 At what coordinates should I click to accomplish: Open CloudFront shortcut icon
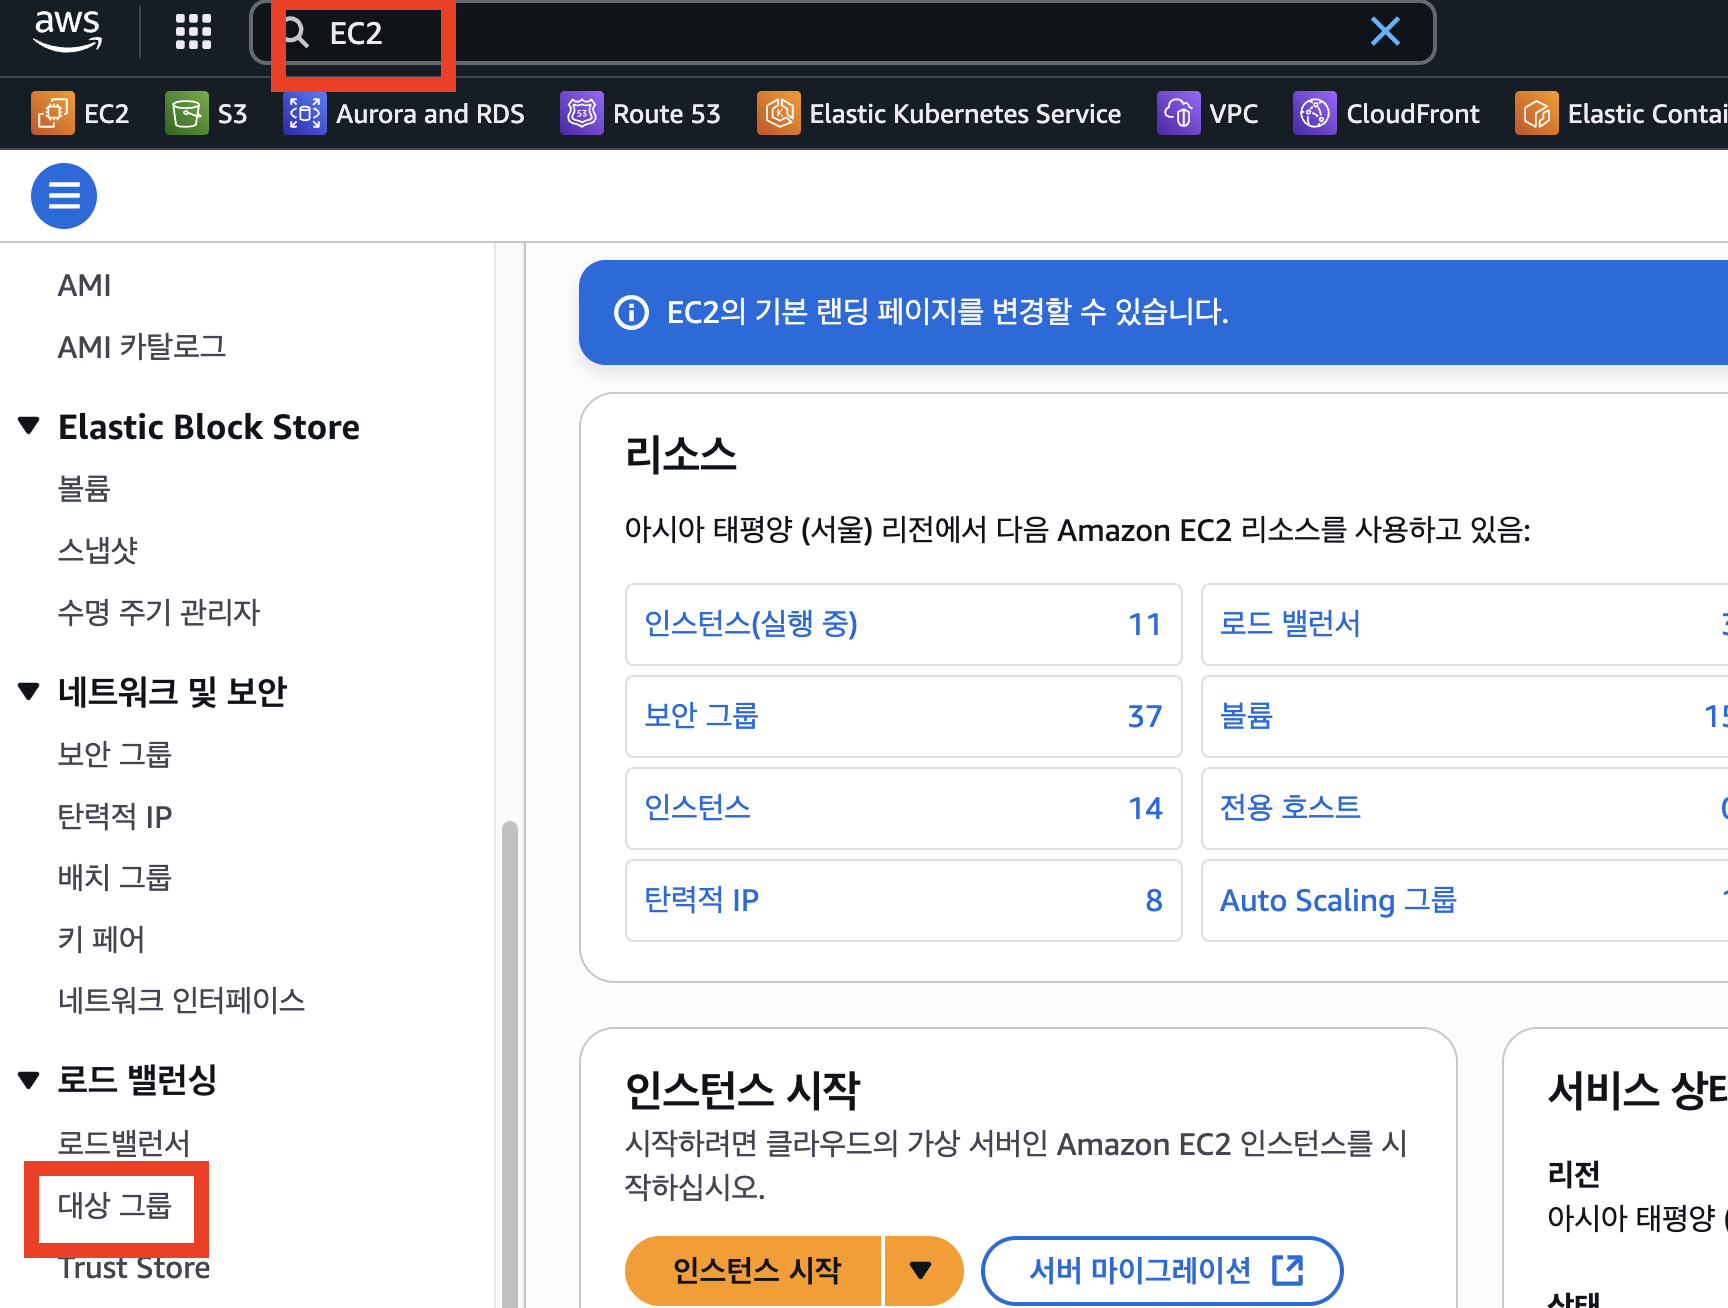(1315, 114)
